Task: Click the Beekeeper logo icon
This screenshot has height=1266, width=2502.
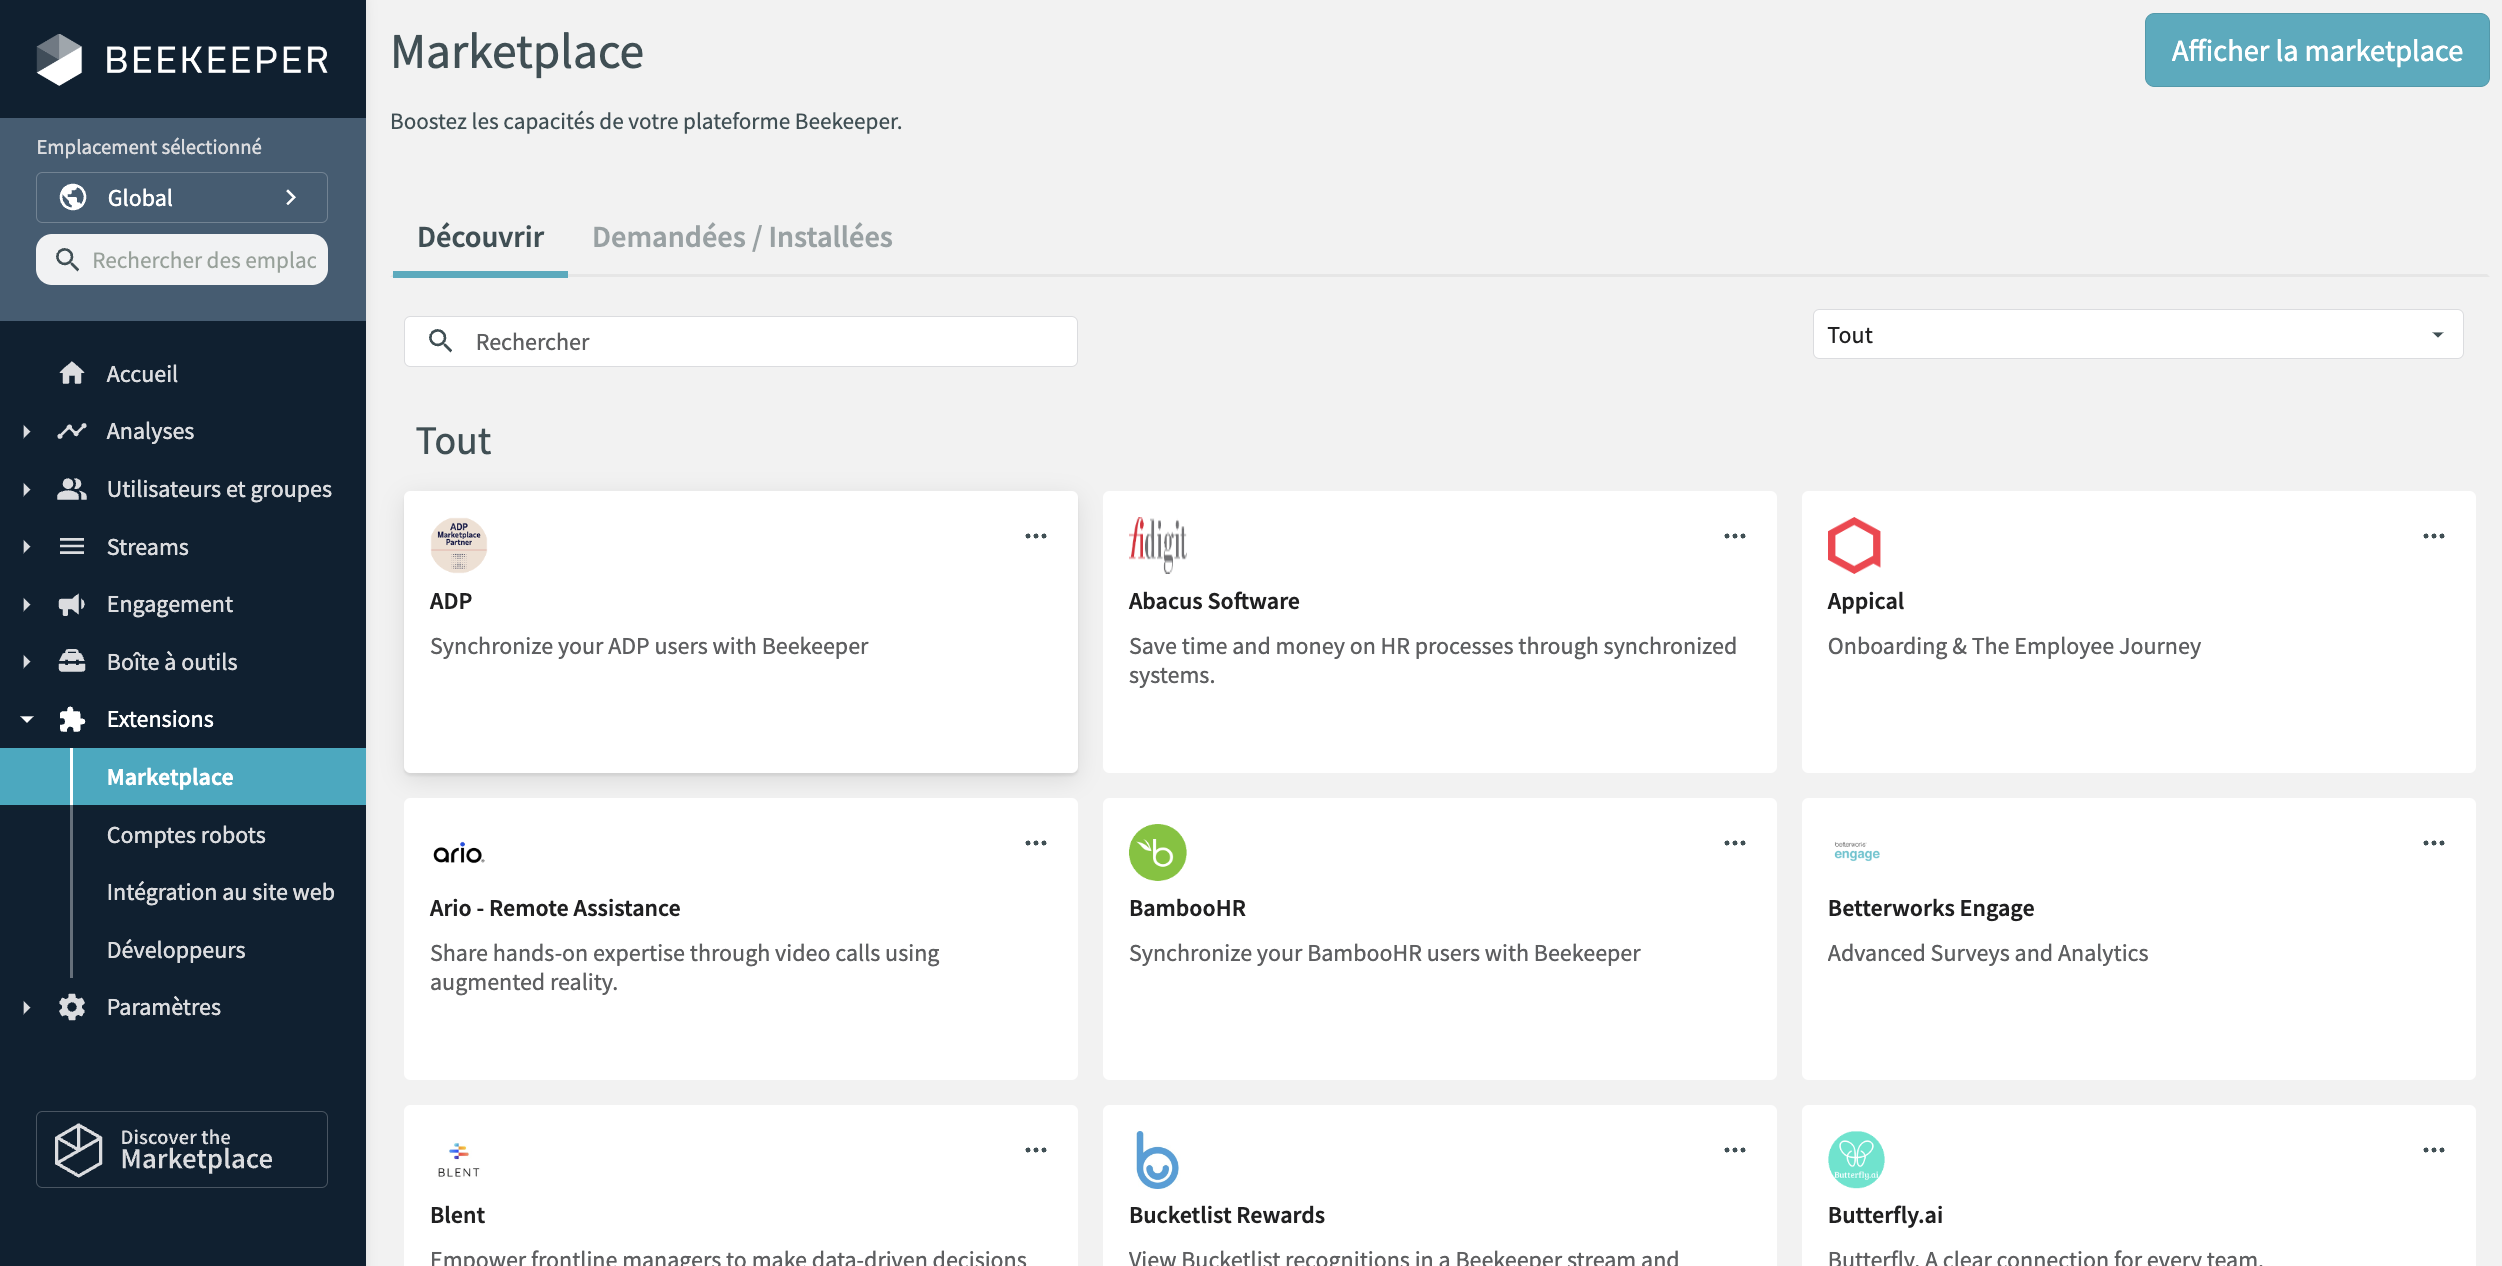Action: 60,60
